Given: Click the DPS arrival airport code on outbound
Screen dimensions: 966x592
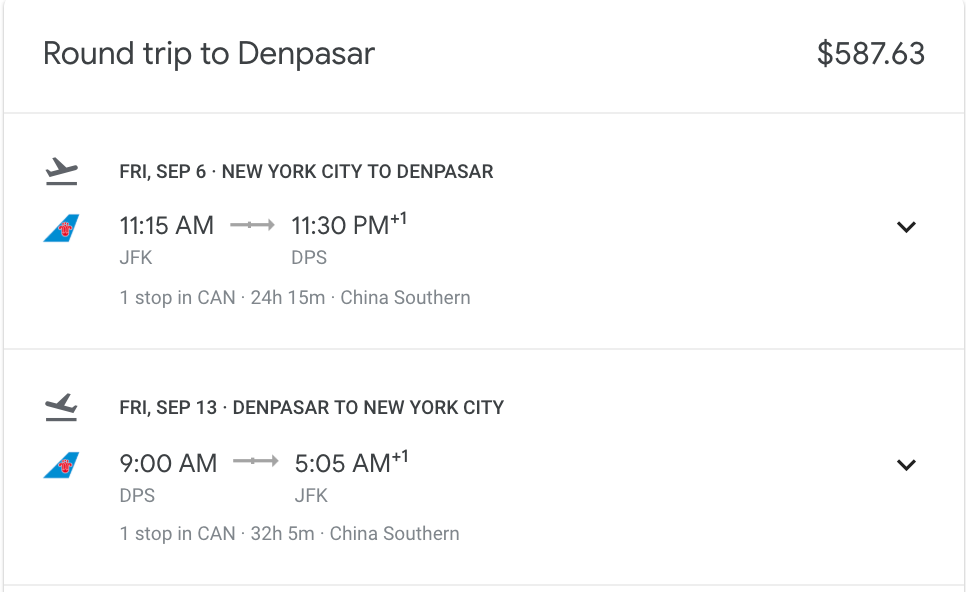Looking at the screenshot, I should 309,257.
